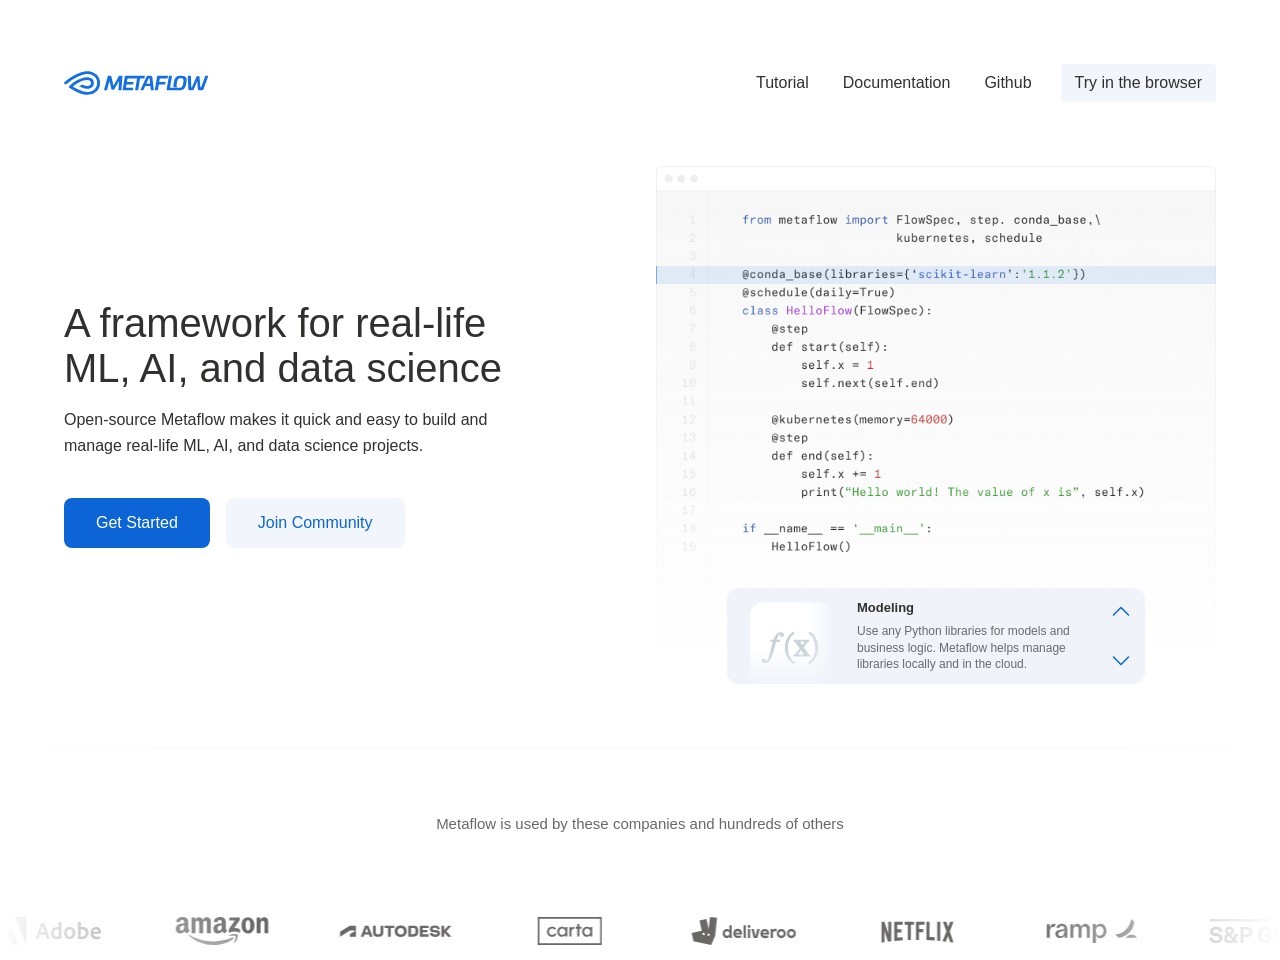1280x960 pixels.
Task: Click the from metaflow import line
Action: (x=921, y=220)
